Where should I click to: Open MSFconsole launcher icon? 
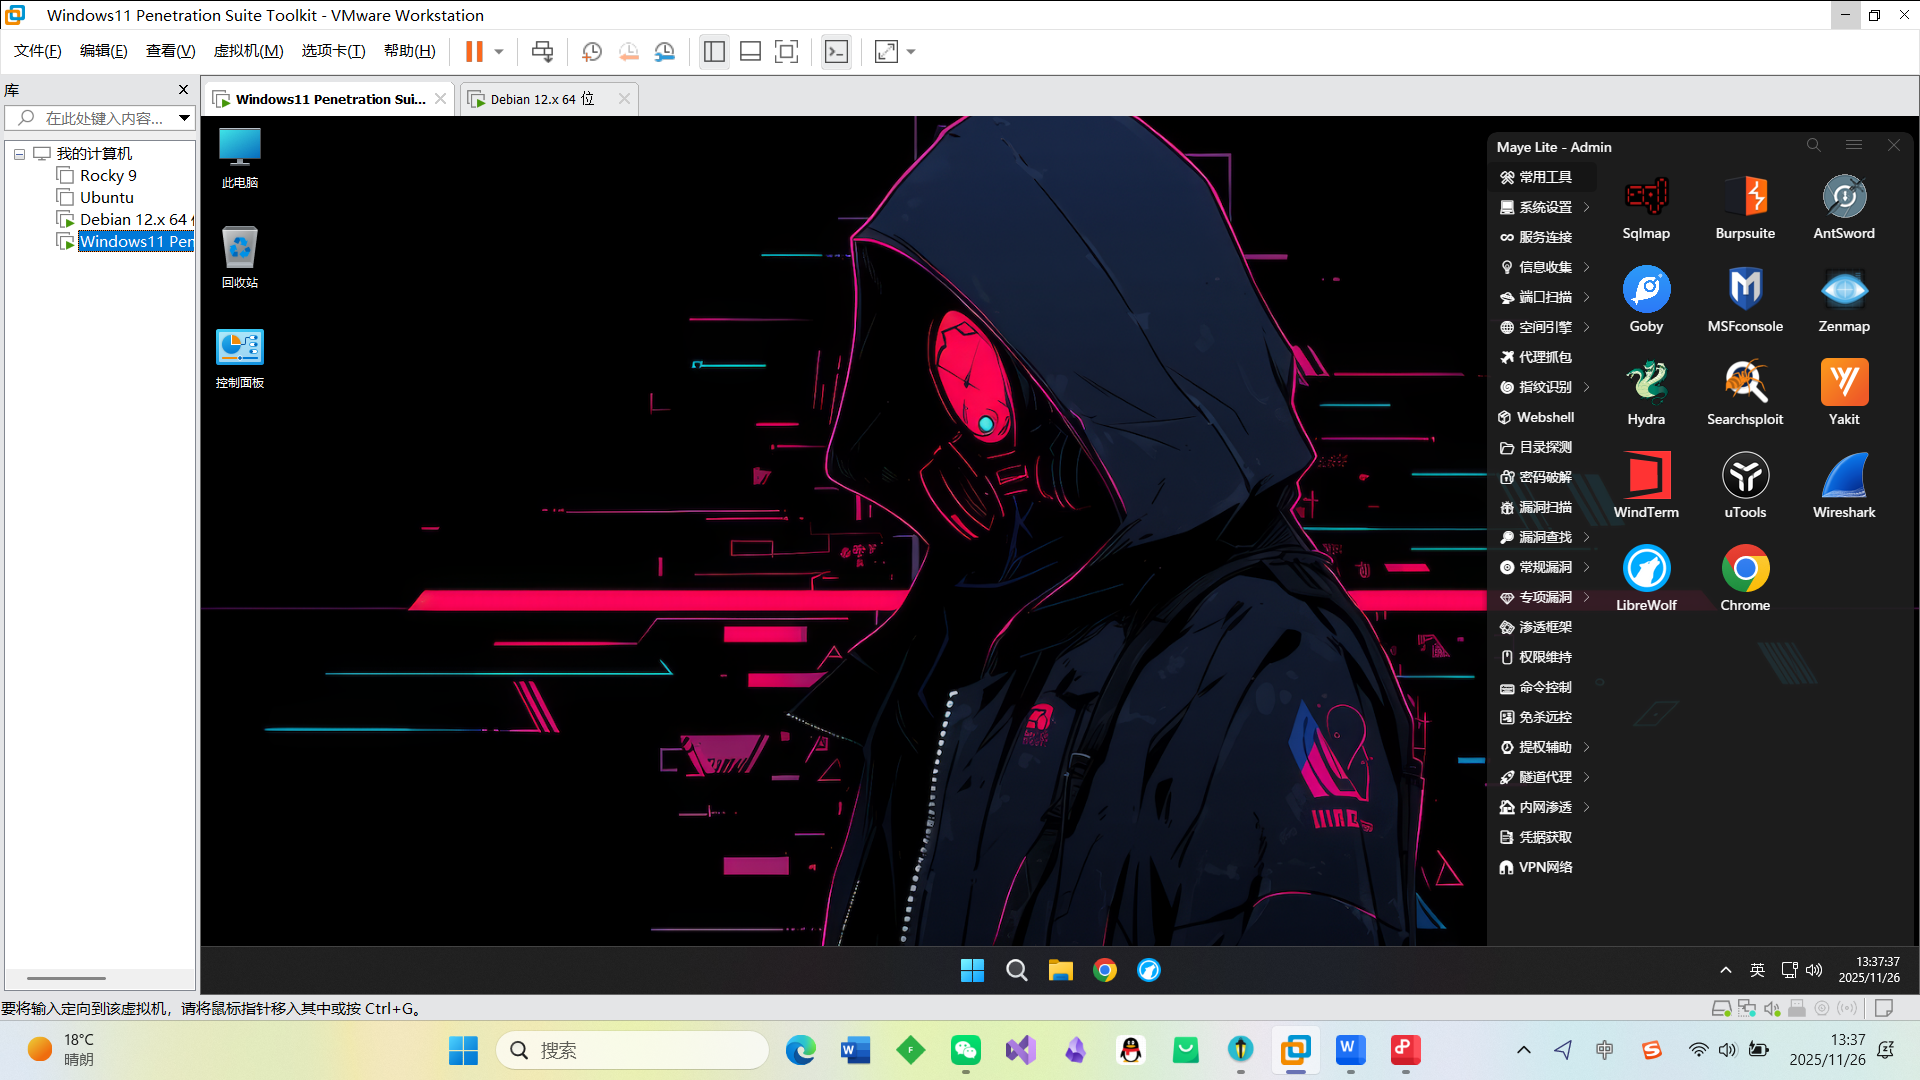[x=1745, y=290]
